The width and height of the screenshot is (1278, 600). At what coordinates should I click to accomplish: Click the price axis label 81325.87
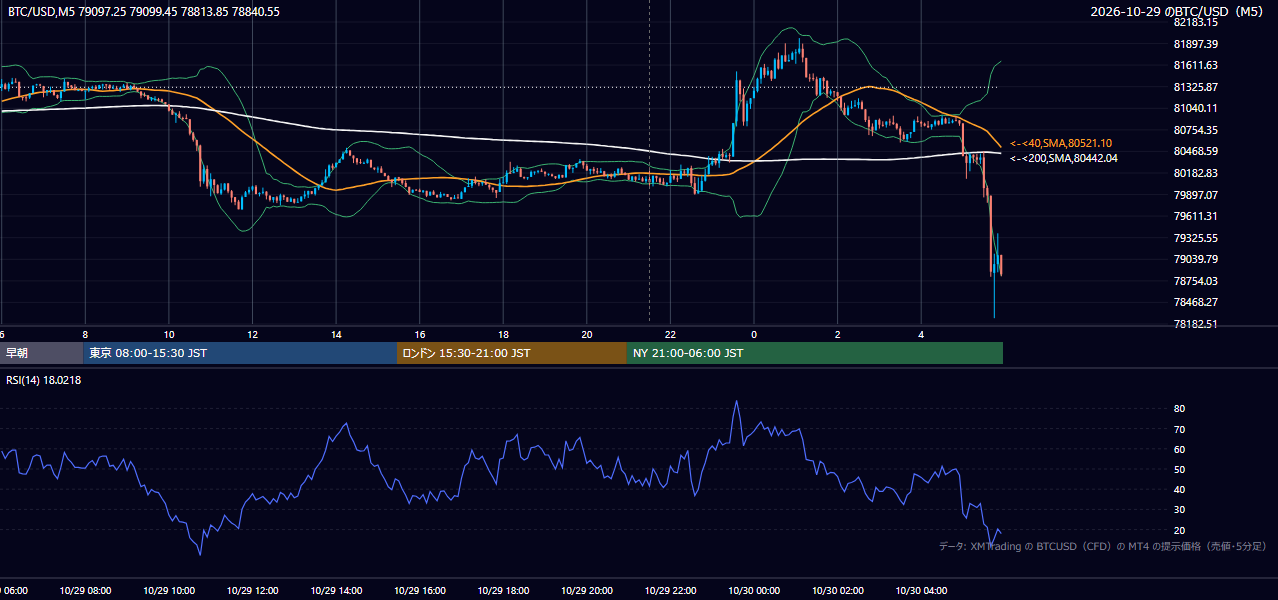[x=1195, y=87]
